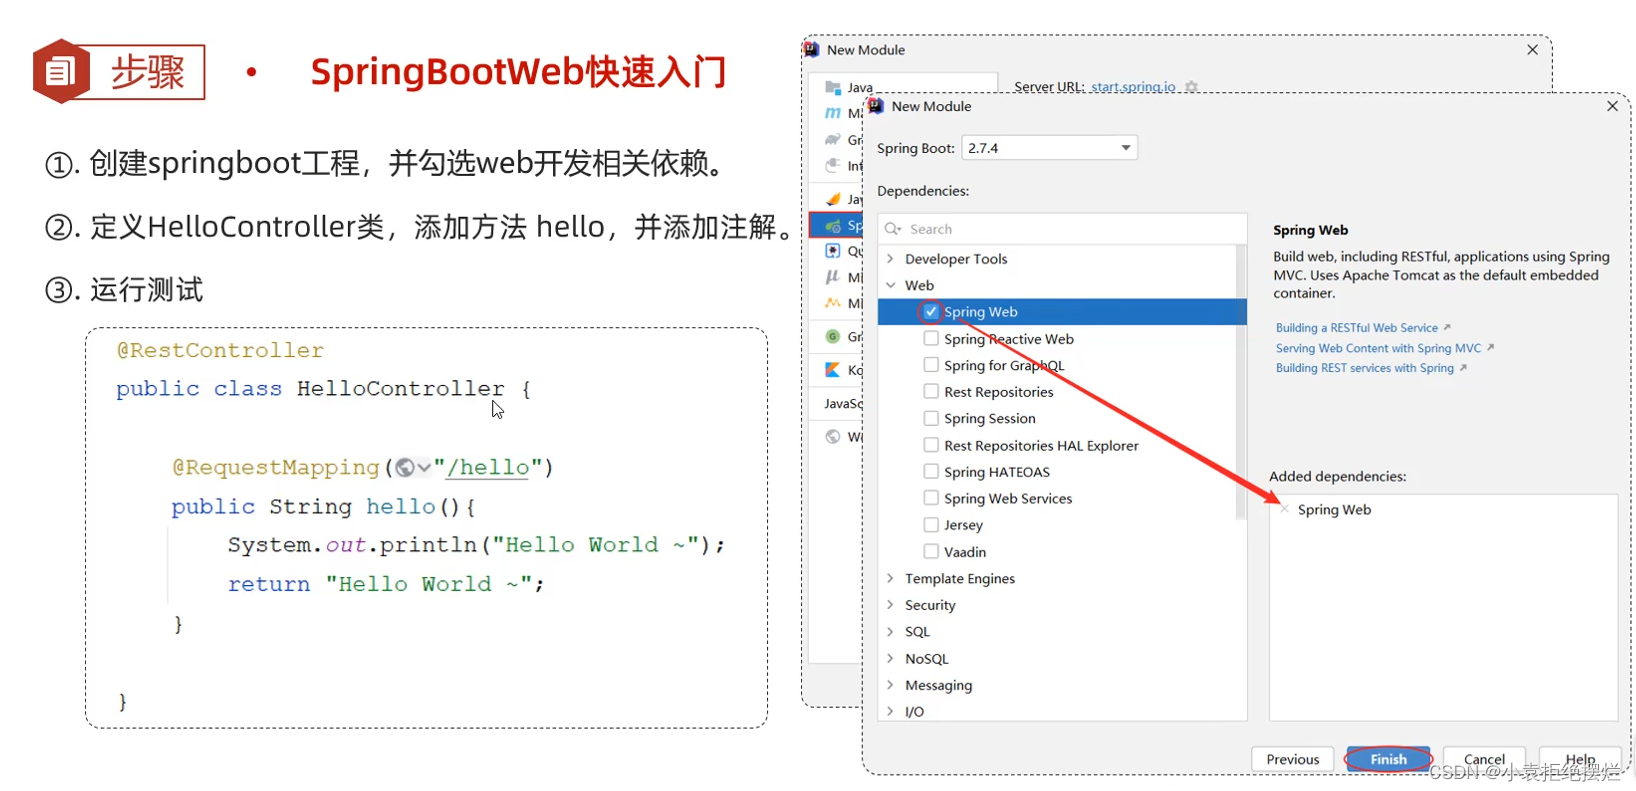Image resolution: width=1636 pixels, height=791 pixels.
Task: Select Spring Web in Added dependencies list
Action: coord(1334,509)
